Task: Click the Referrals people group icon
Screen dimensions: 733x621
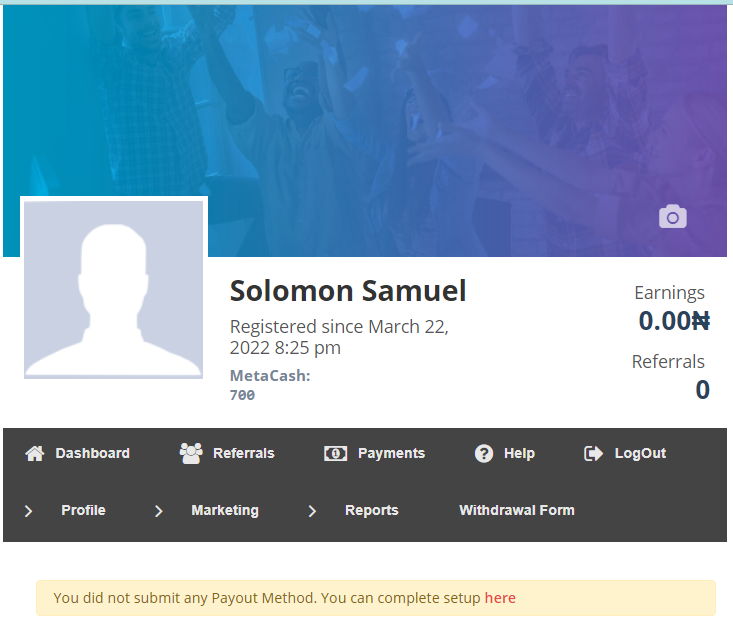Action: 191,453
